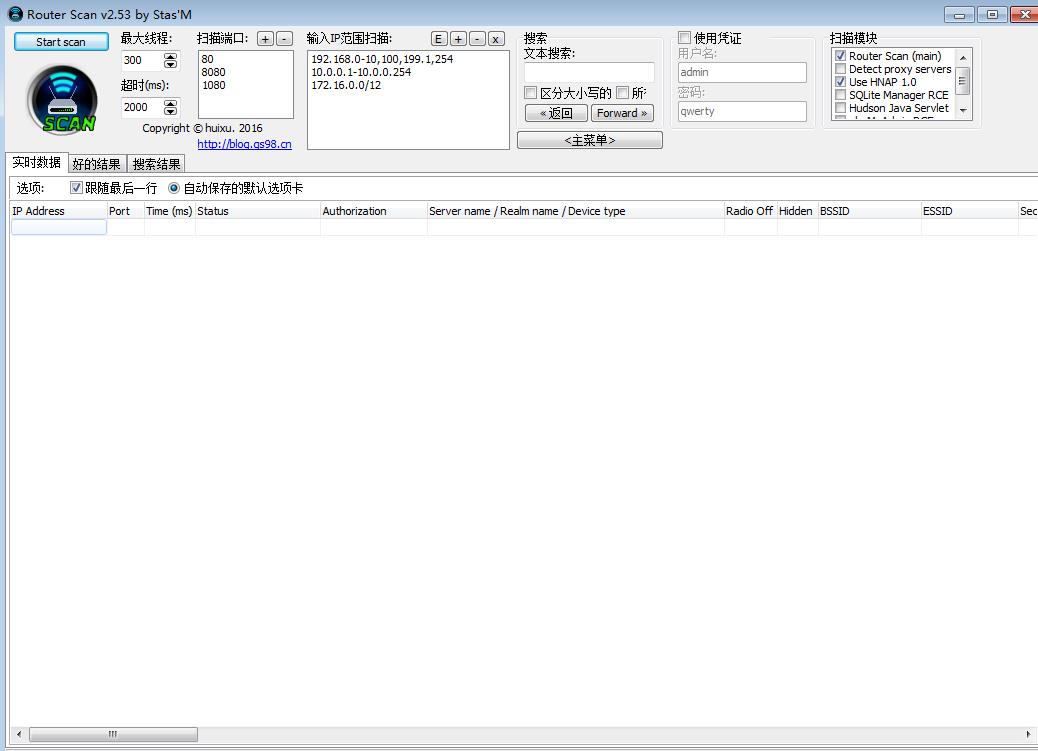Screen dimensions: 1038x751
Task: Increase timeout ms with up spinner
Action: click(x=171, y=103)
